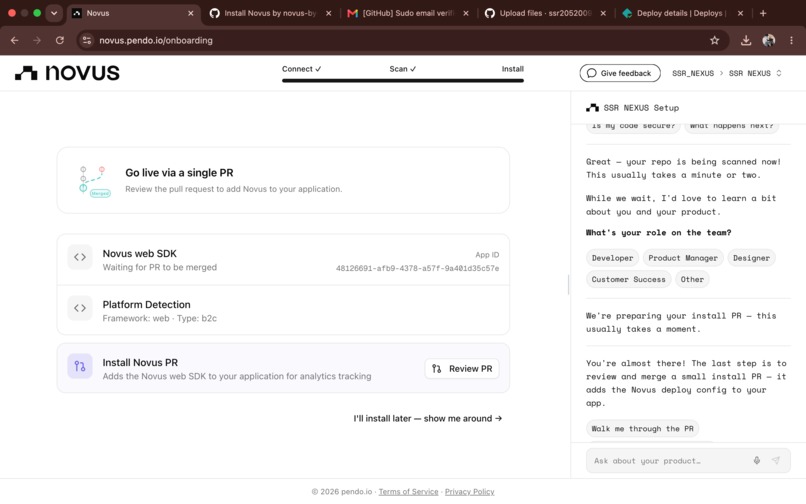Click the send message arrow icon
Viewport: 806px width, 504px height.
point(776,461)
